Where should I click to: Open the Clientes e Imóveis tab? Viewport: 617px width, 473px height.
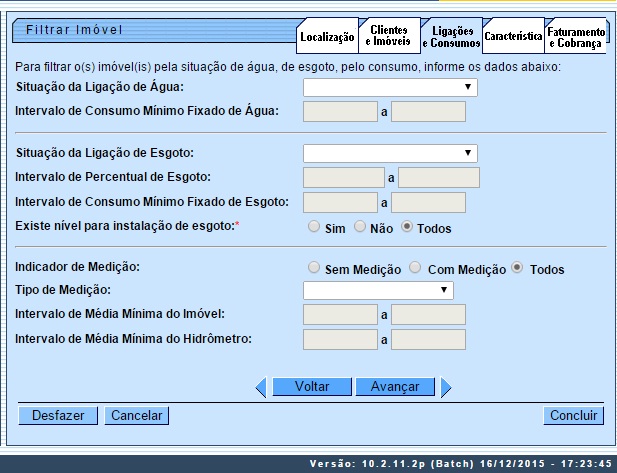pyautogui.click(x=388, y=36)
